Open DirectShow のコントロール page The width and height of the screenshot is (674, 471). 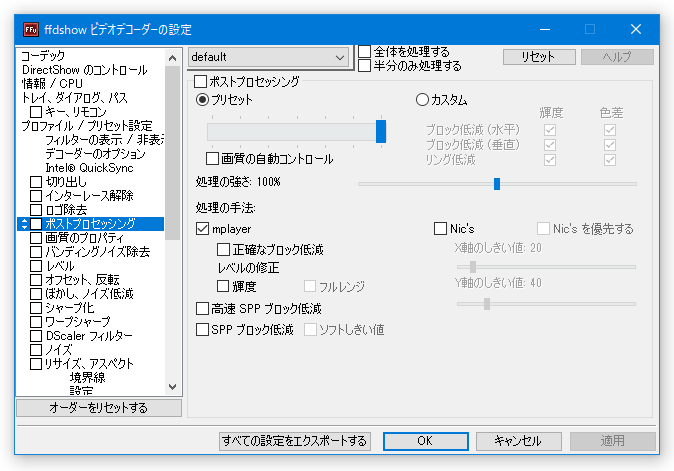85,70
